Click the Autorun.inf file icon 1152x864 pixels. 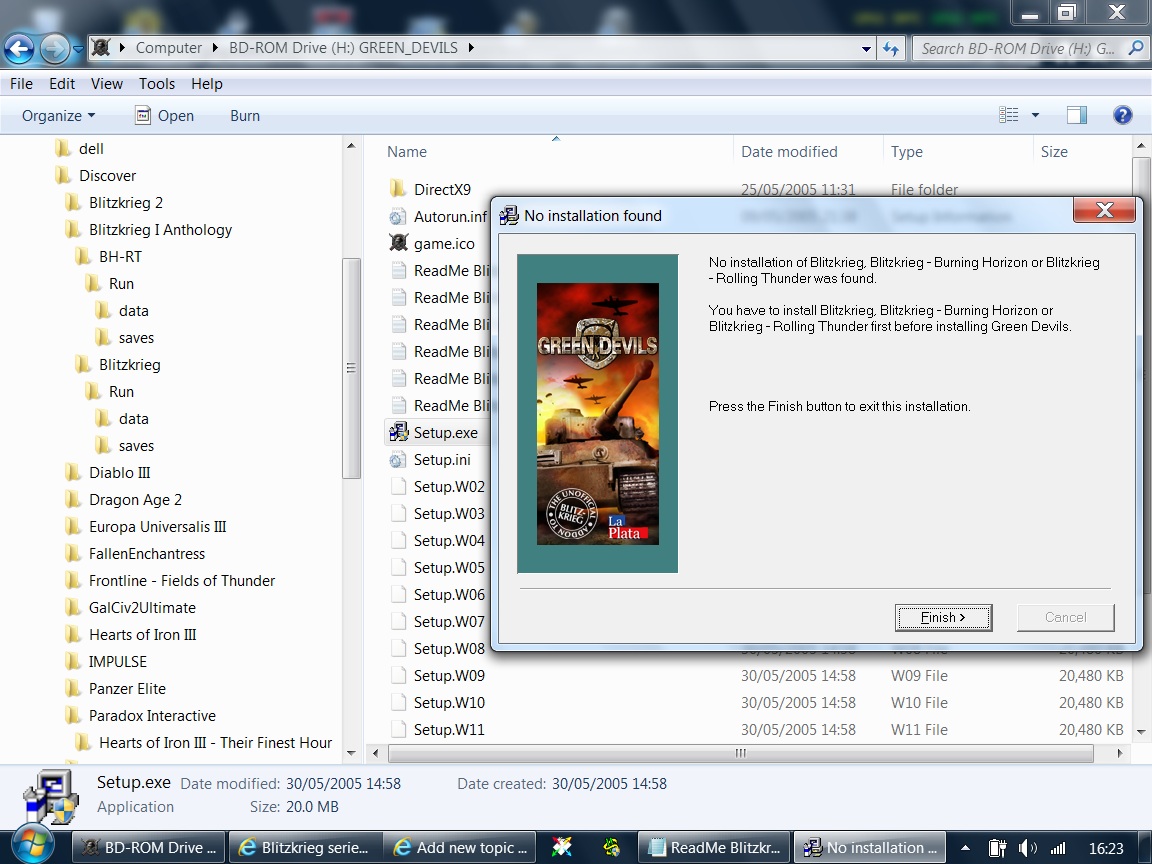click(x=397, y=216)
